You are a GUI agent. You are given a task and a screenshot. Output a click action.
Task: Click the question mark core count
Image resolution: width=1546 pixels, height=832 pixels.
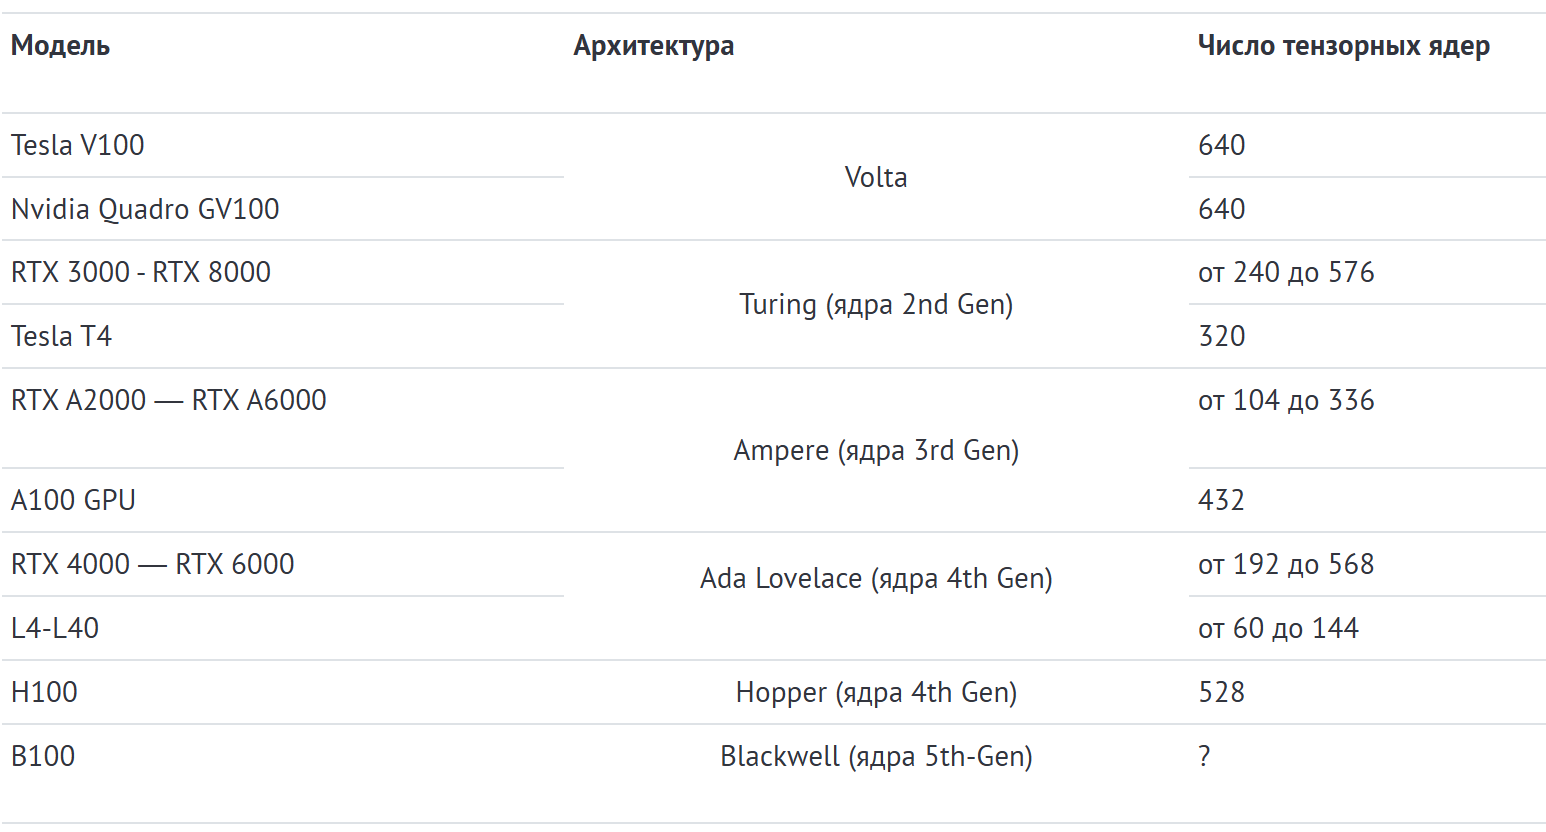click(x=1204, y=756)
